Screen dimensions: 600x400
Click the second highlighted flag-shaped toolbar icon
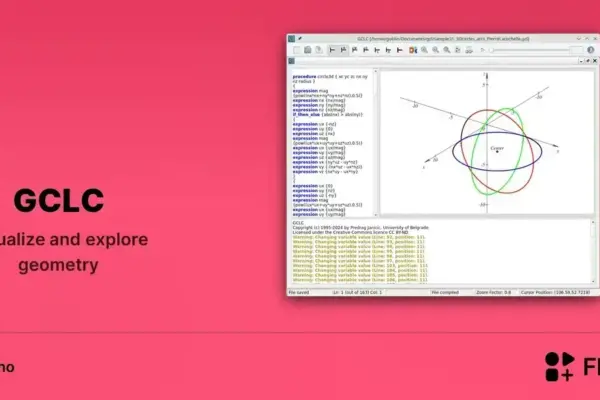343,50
